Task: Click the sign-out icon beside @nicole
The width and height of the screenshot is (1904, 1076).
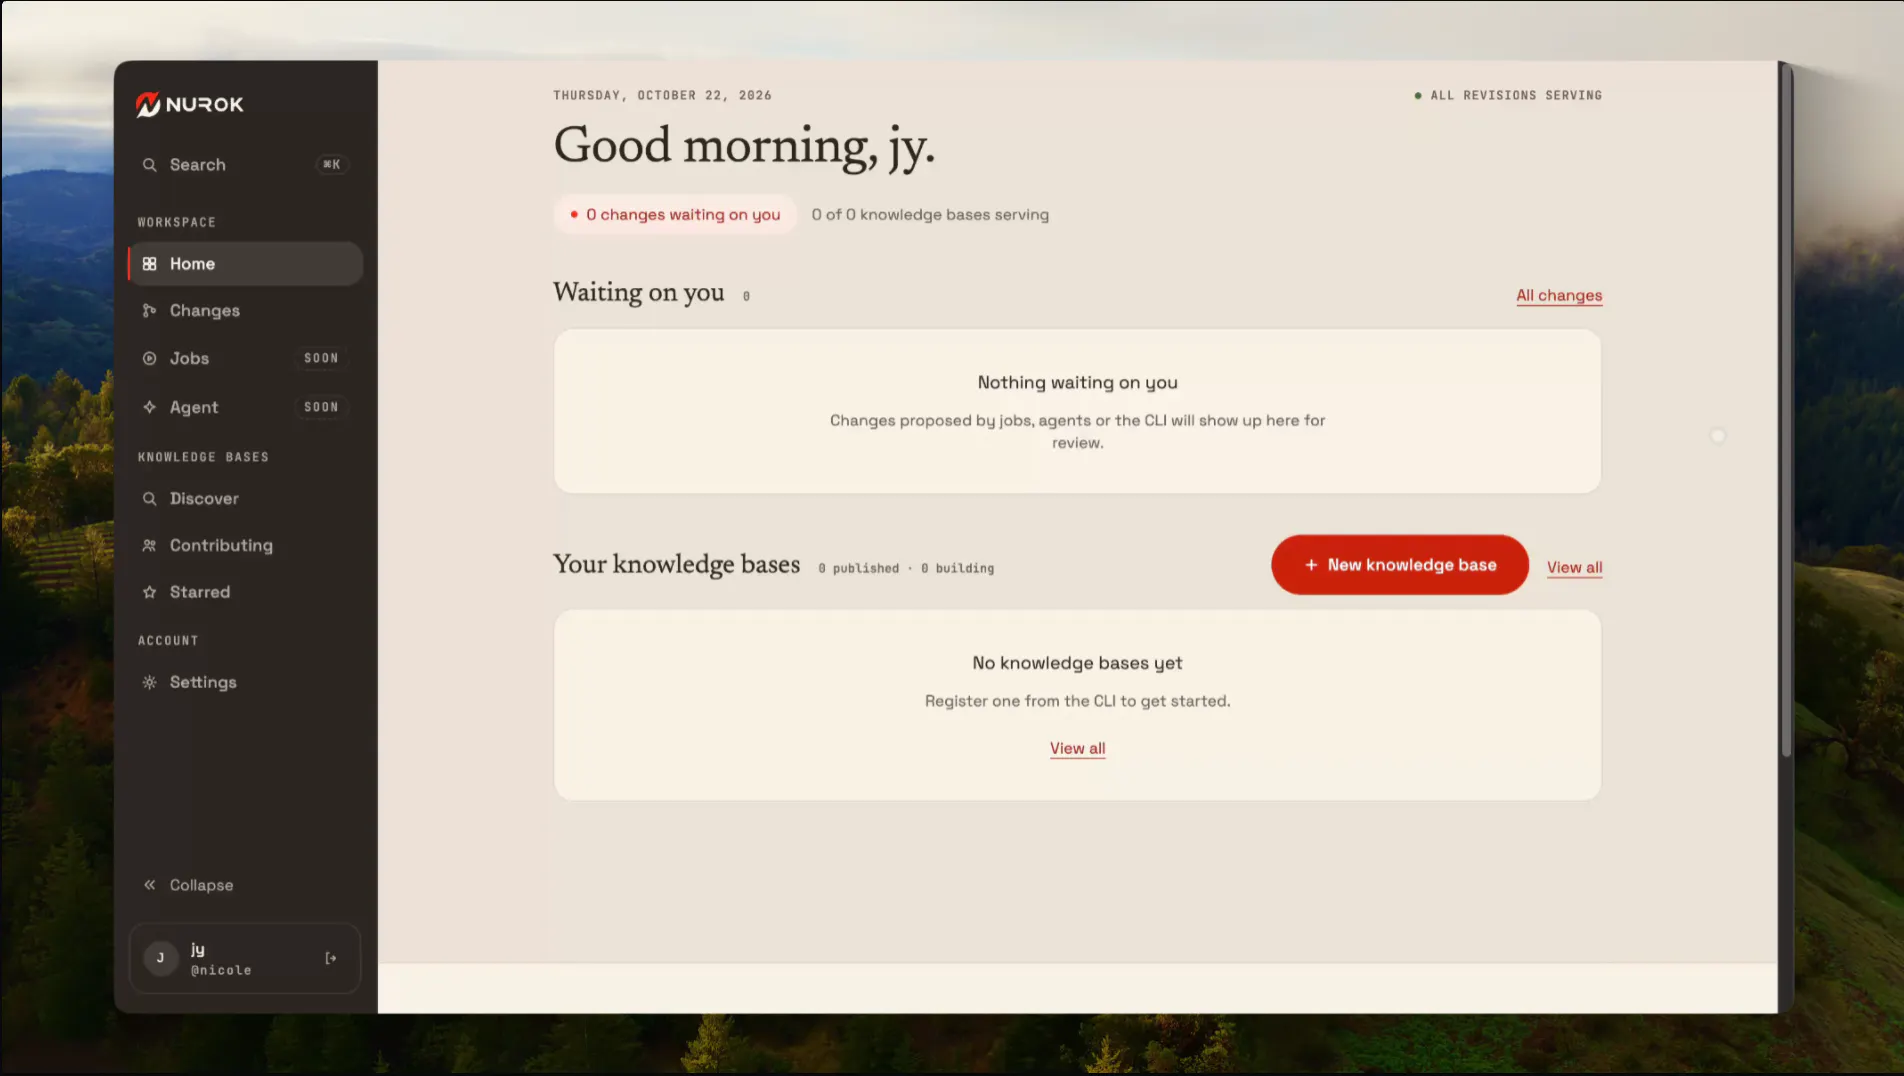Action: [x=331, y=958]
